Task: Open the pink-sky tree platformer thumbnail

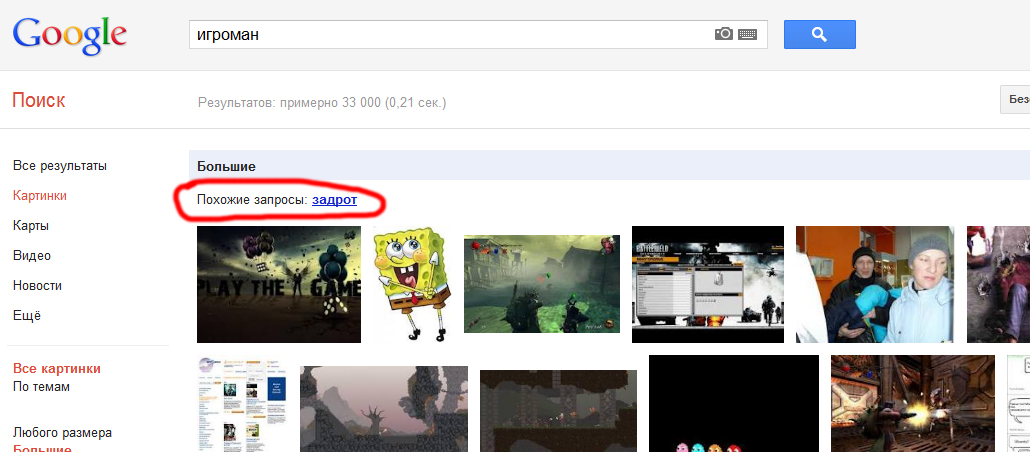Action: pos(384,409)
